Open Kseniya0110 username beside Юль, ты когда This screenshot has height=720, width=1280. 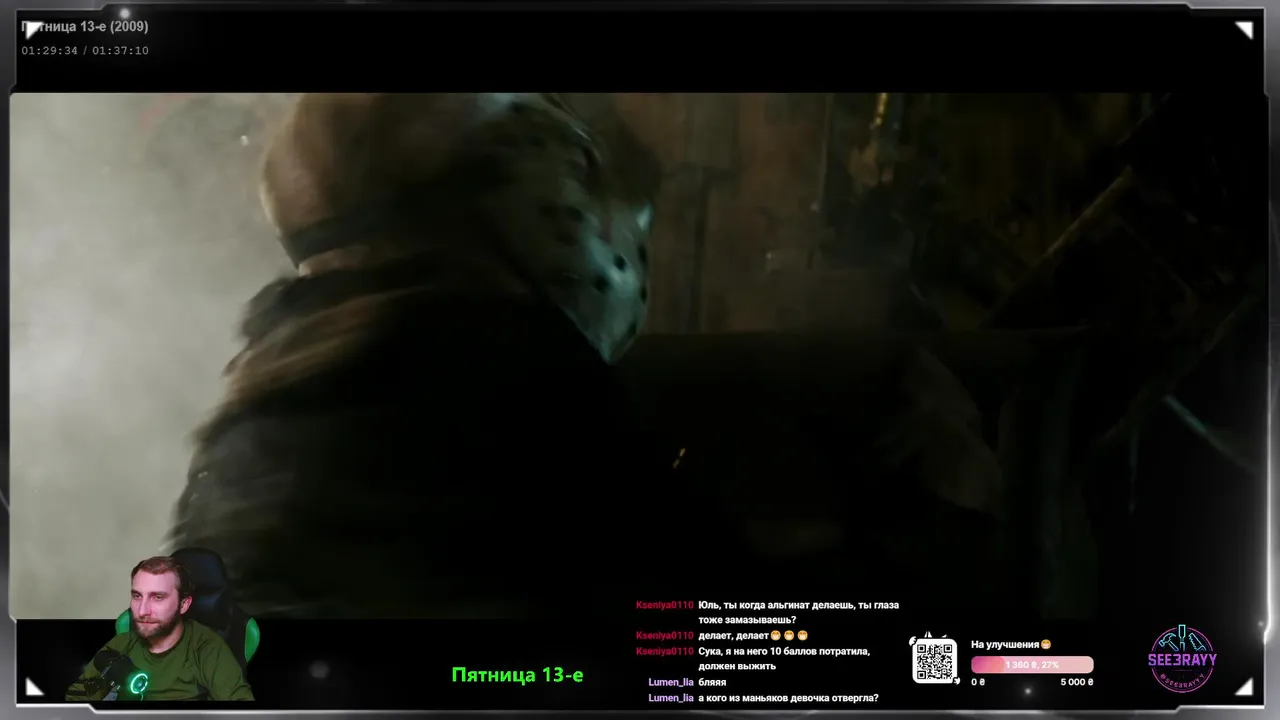pos(664,605)
